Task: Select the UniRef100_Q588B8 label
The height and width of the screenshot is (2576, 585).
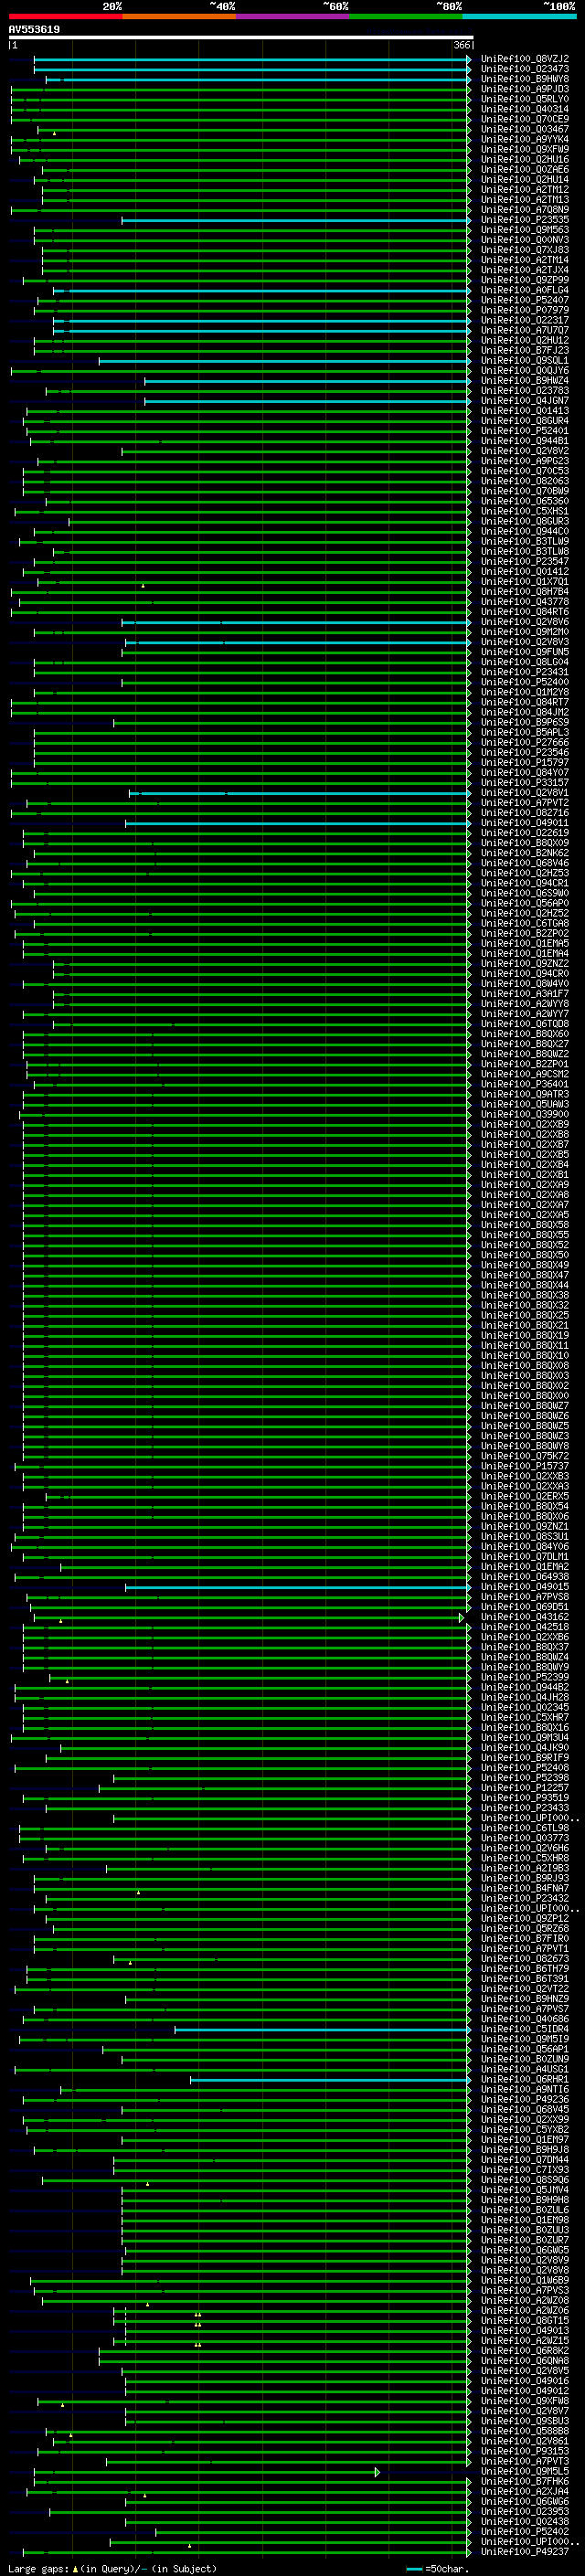Action: (524, 2431)
